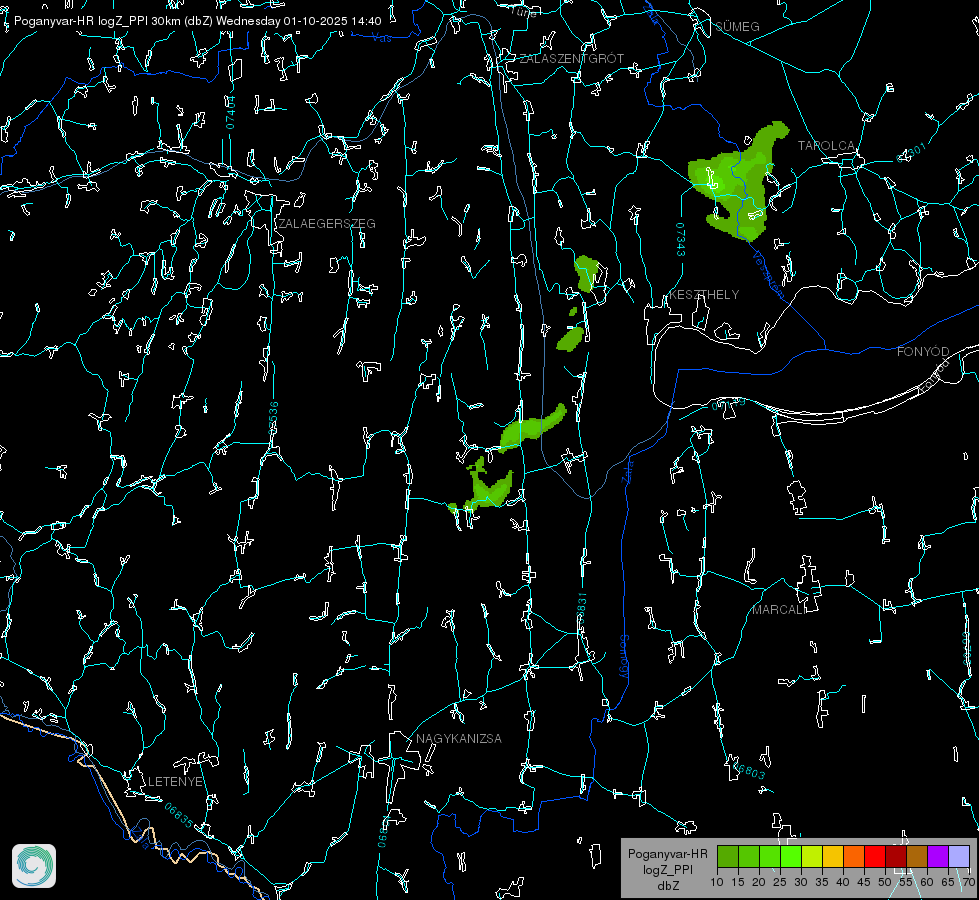Click the Poganyvar-HR legend title
Screen dimensions: 979x900
click(x=667, y=854)
